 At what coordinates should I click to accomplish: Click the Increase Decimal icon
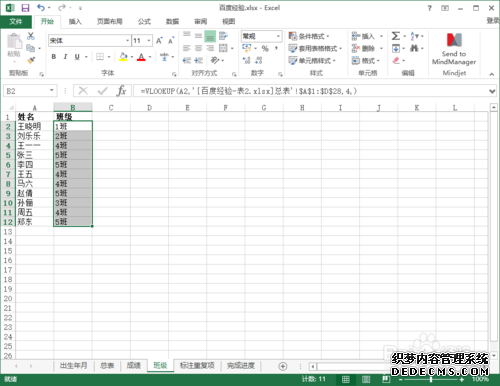point(247,60)
